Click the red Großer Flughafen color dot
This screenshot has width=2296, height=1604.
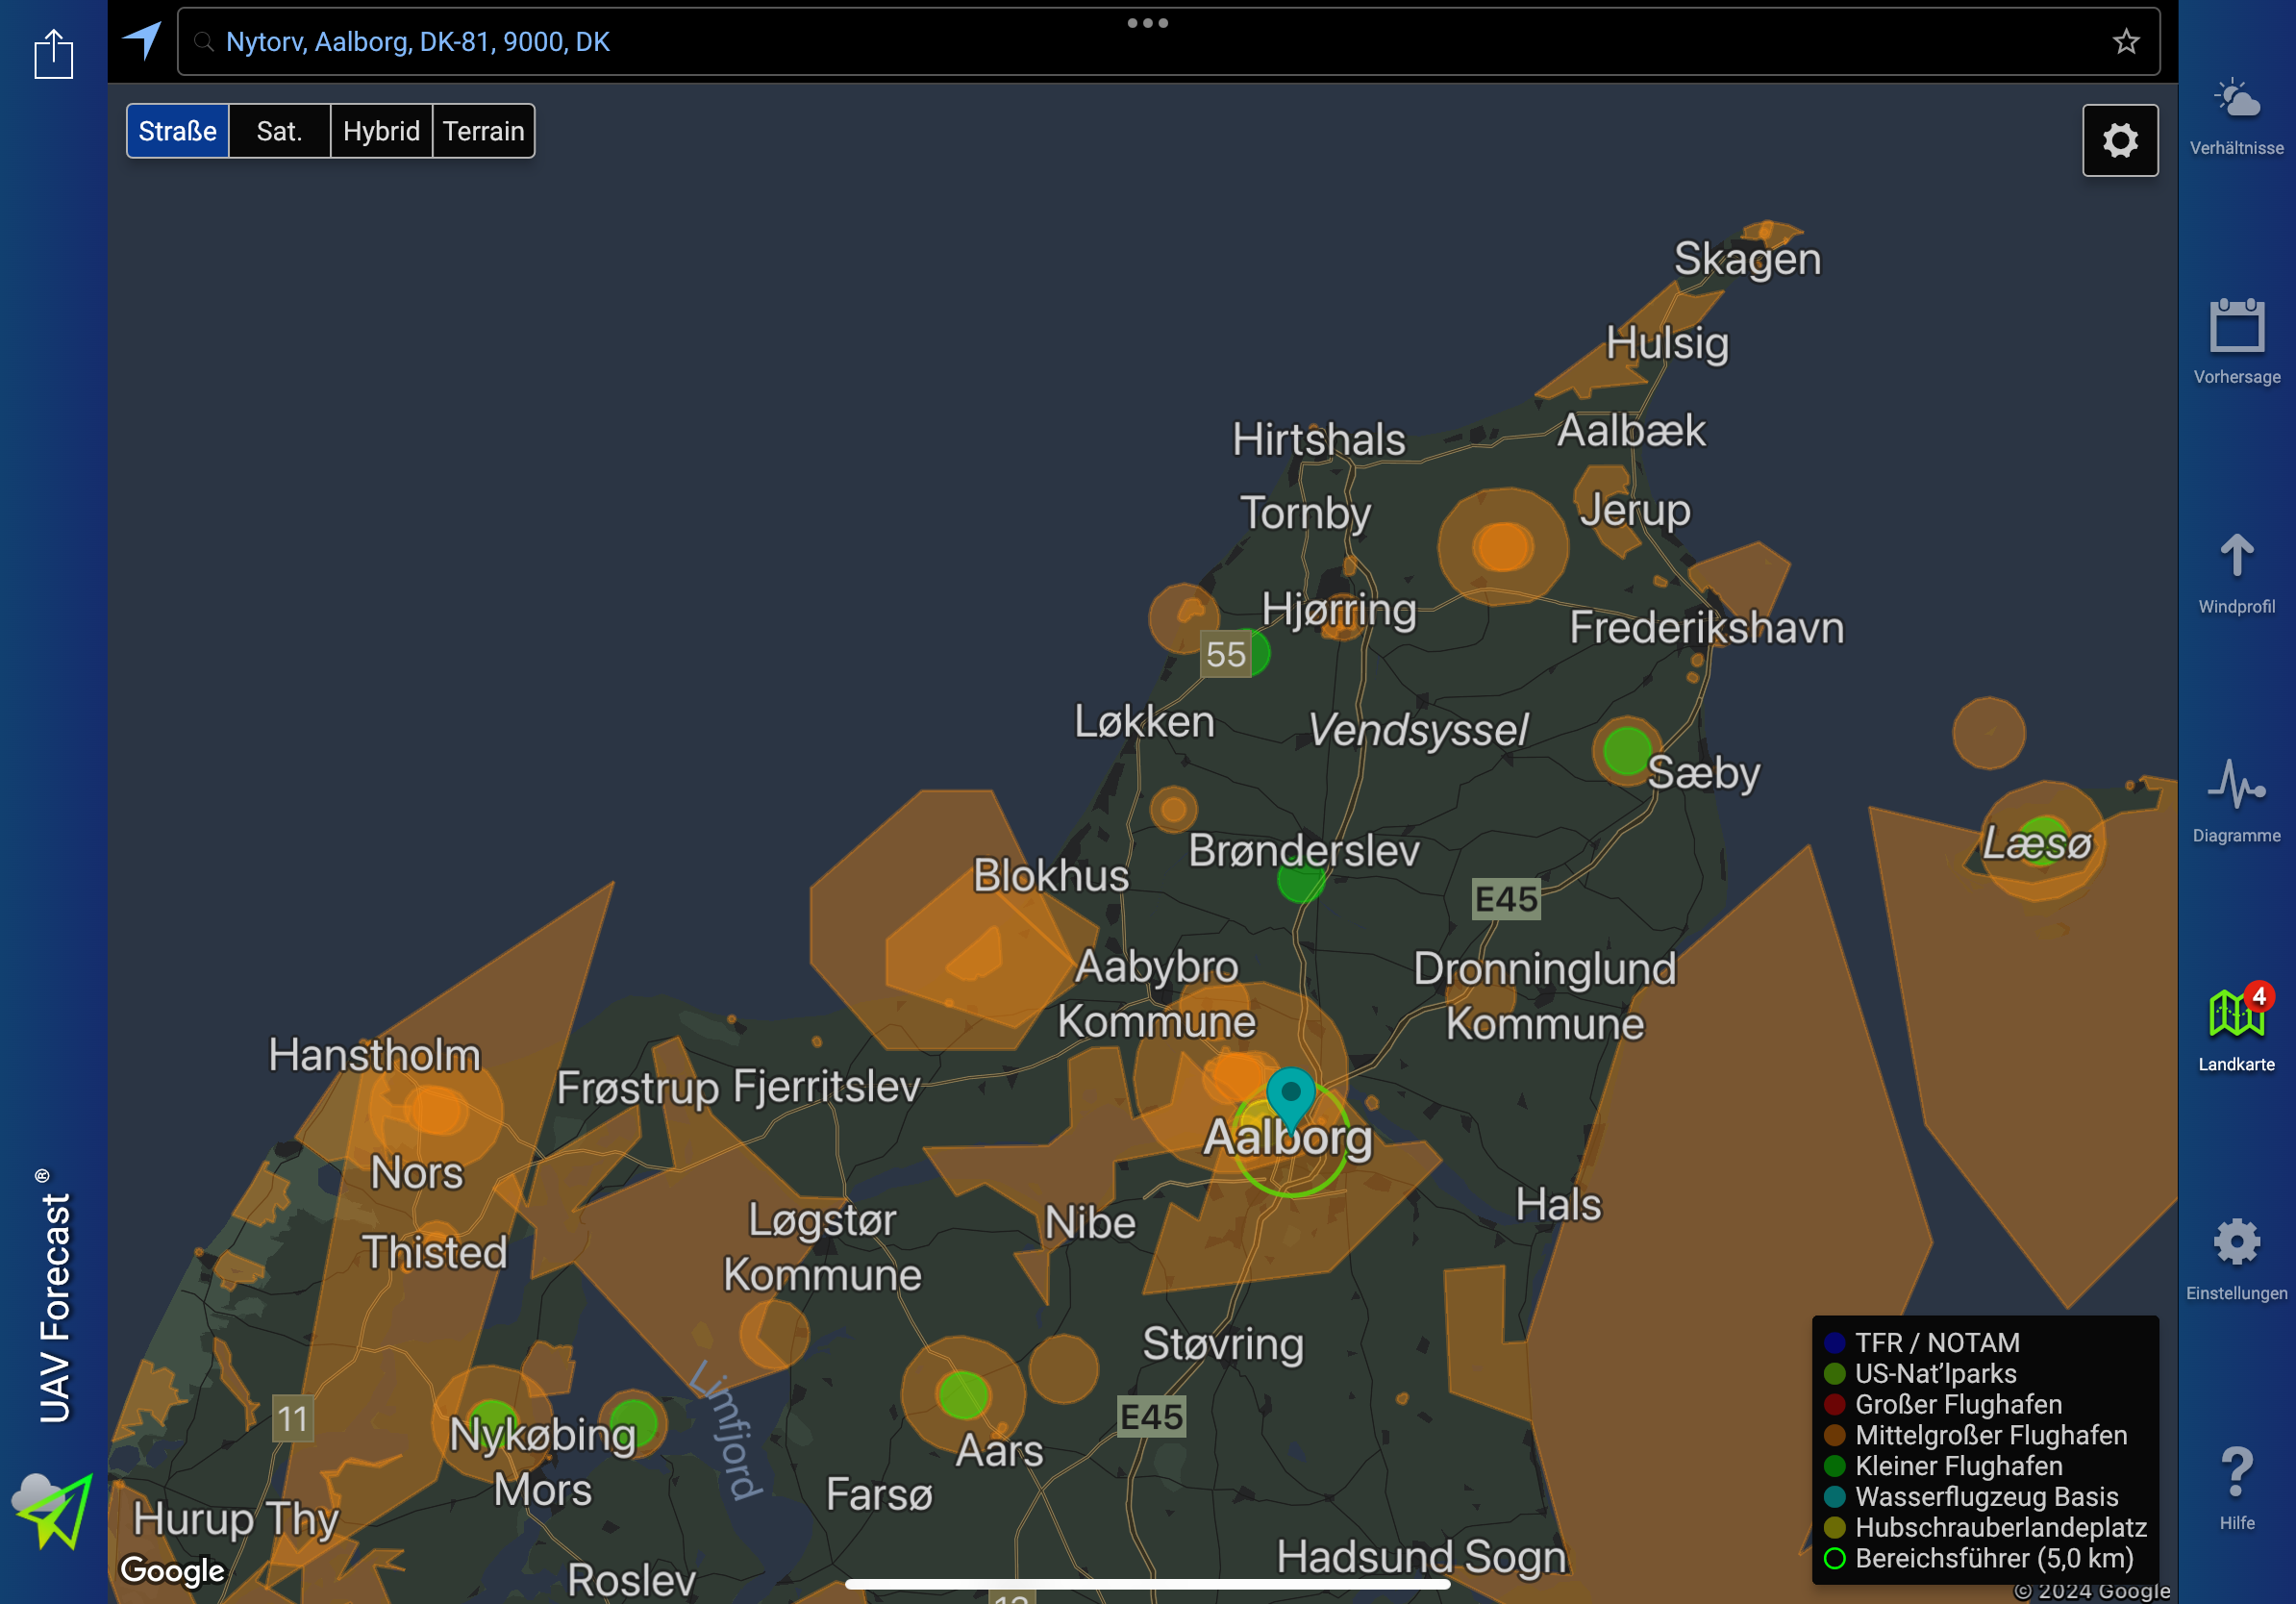(x=1834, y=1404)
